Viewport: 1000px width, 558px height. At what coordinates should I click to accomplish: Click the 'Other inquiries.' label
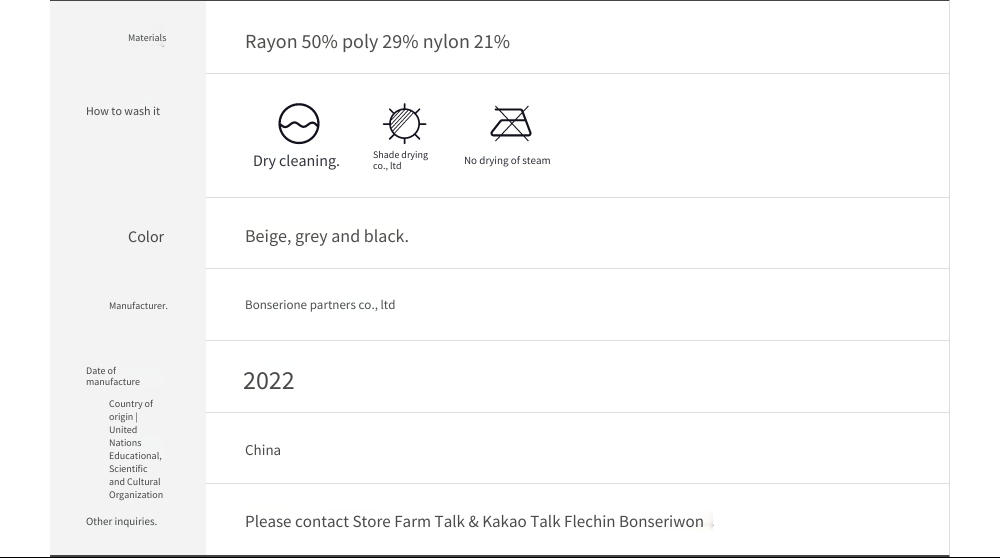point(121,521)
